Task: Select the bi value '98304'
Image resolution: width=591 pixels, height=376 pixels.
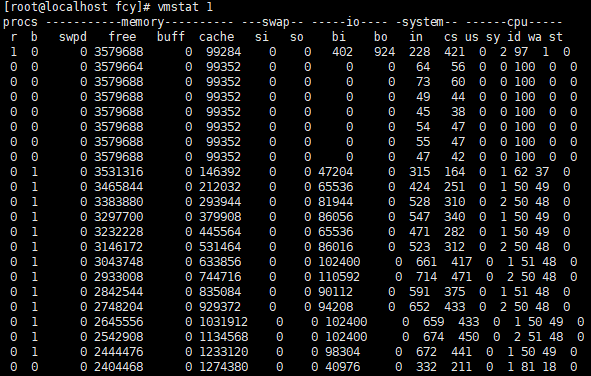Action: (343, 352)
